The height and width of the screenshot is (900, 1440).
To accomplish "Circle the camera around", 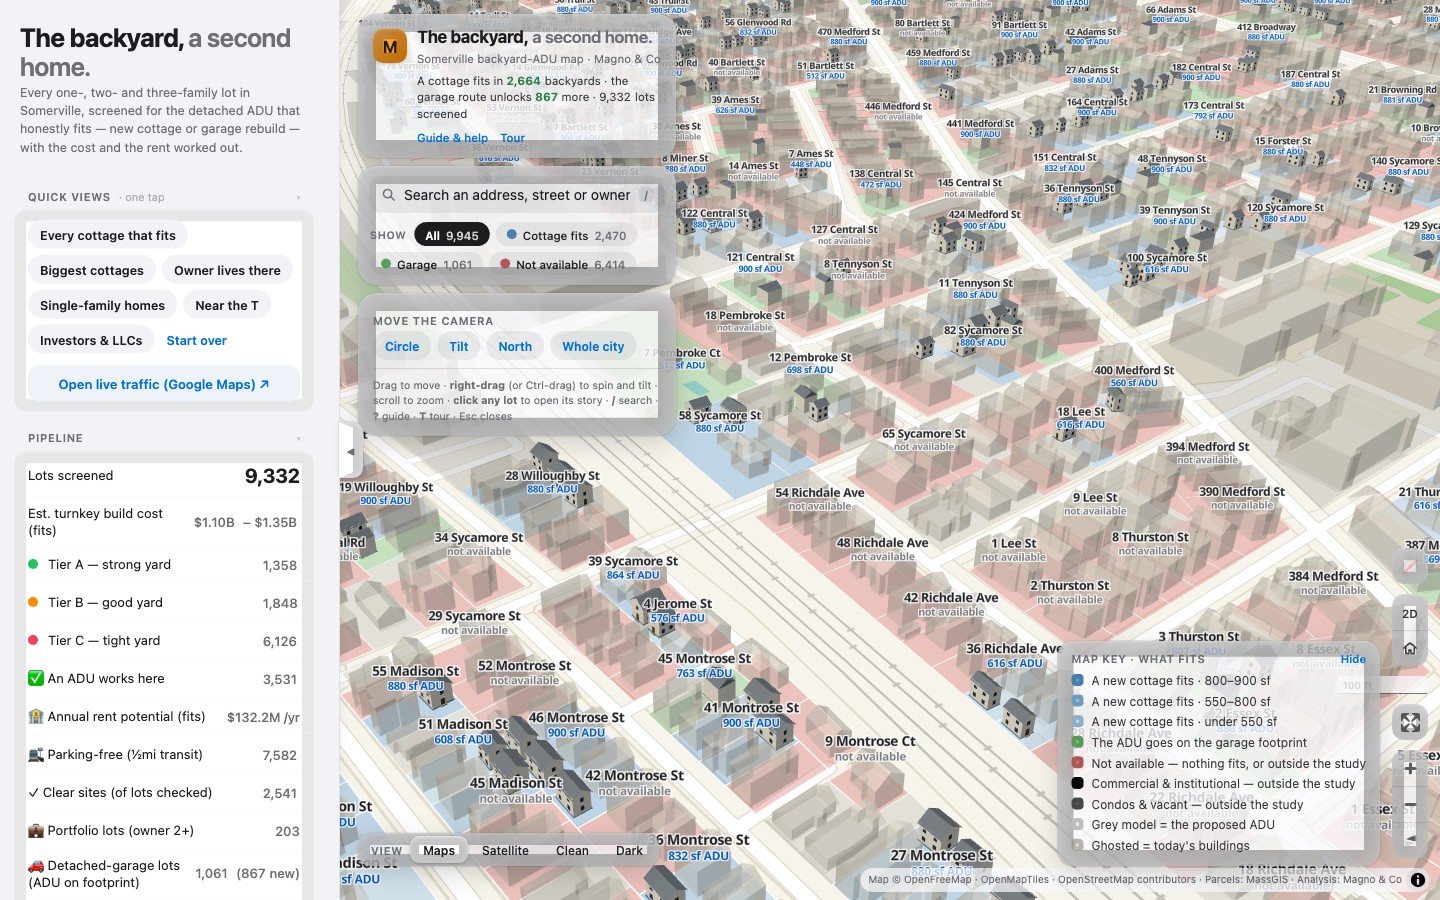I will click(402, 346).
